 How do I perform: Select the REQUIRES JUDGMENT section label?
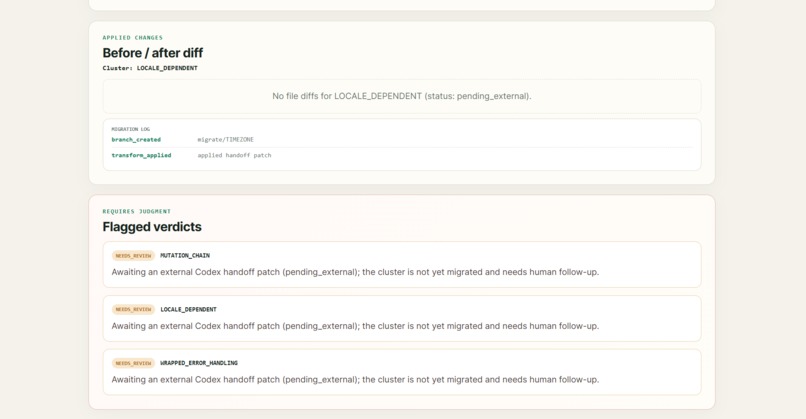[x=137, y=211]
